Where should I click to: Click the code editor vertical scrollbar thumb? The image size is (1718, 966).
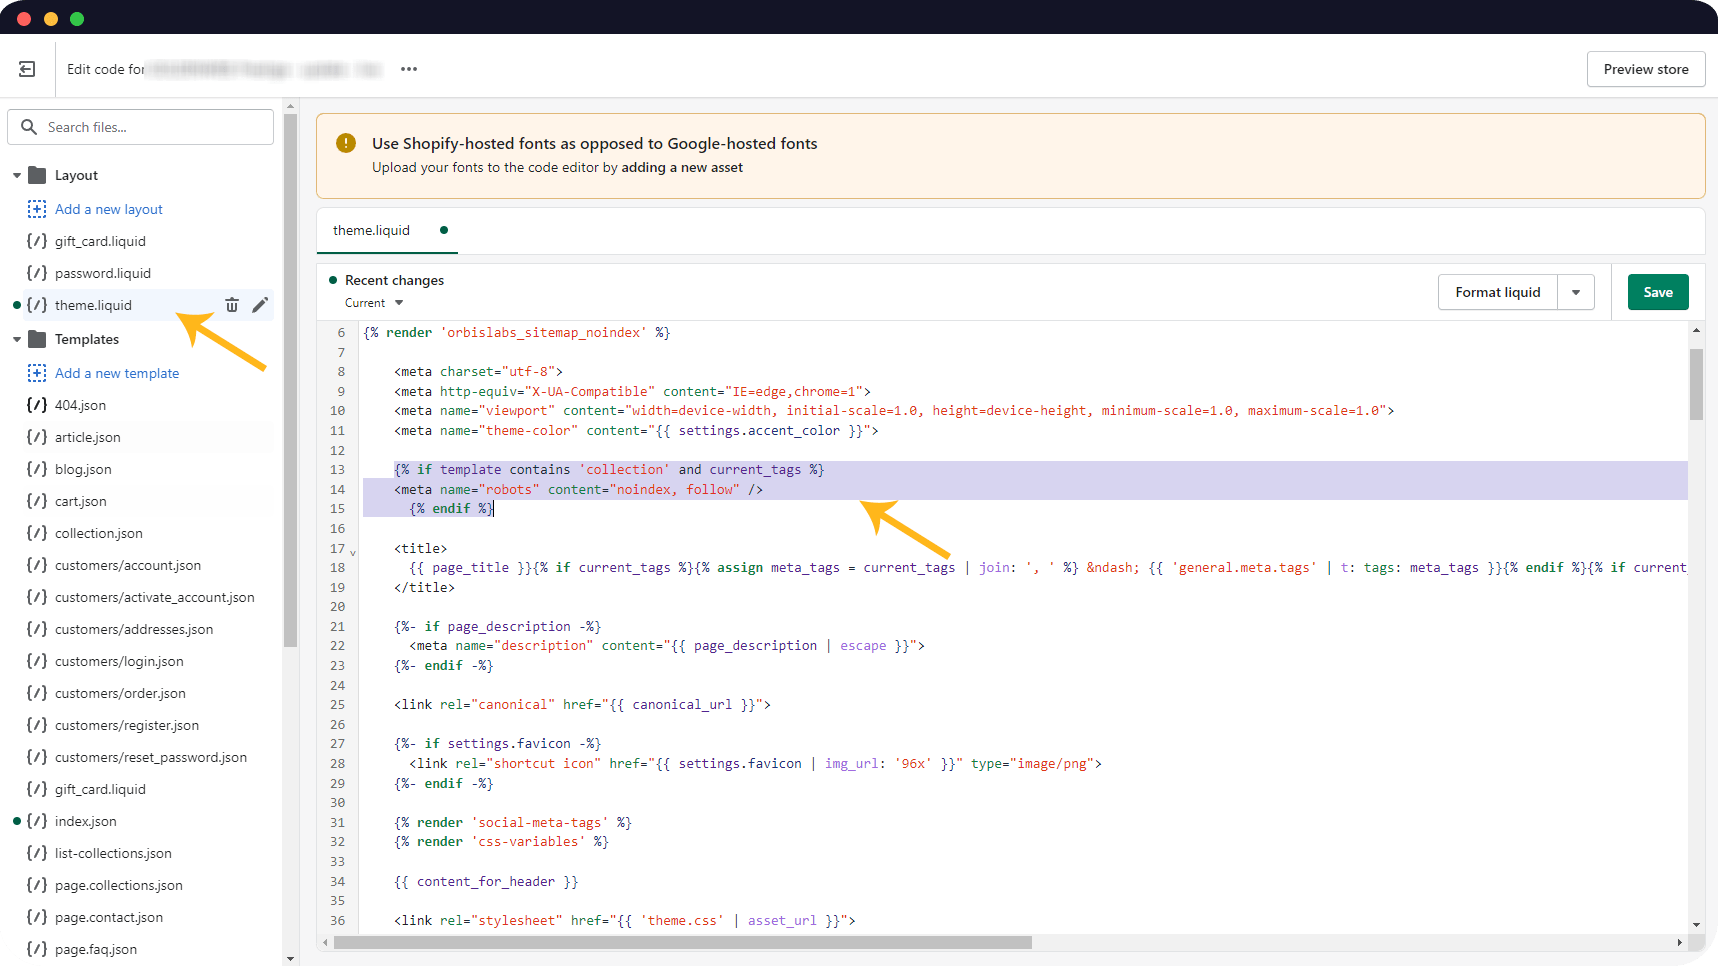pos(1696,385)
